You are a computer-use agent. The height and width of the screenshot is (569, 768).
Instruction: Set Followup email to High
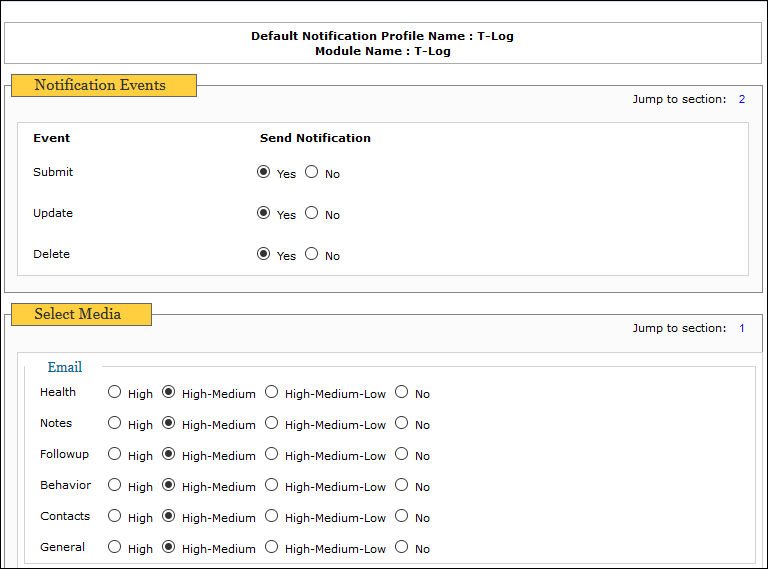click(115, 454)
